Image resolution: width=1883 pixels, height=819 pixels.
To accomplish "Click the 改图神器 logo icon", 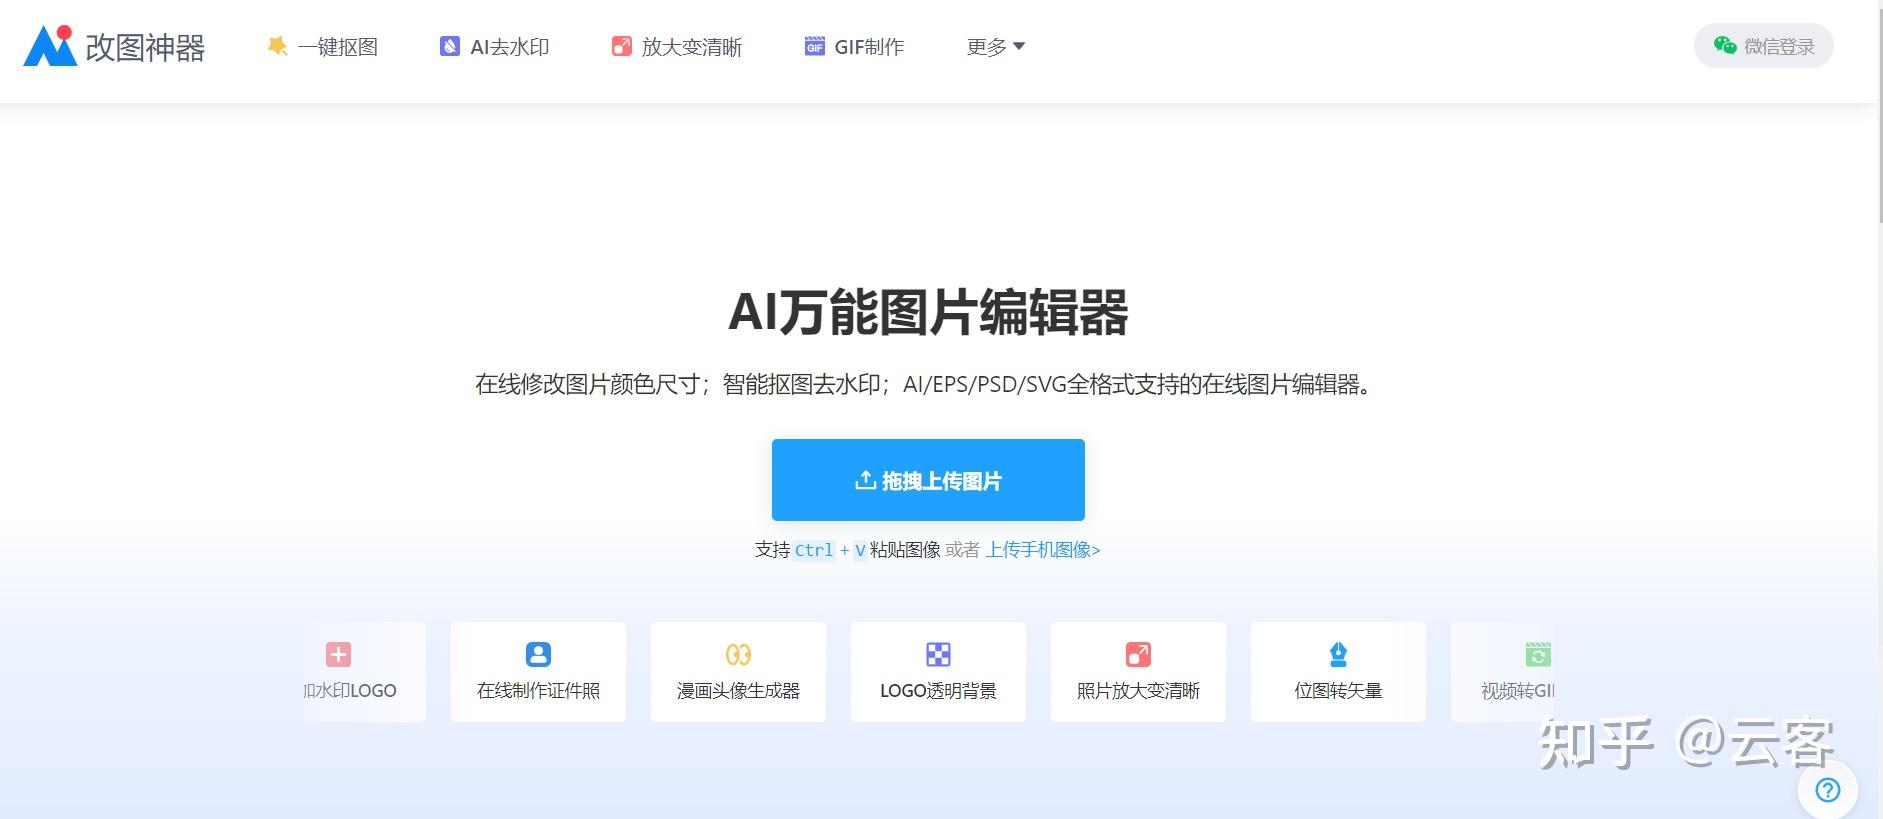I will 50,46.
